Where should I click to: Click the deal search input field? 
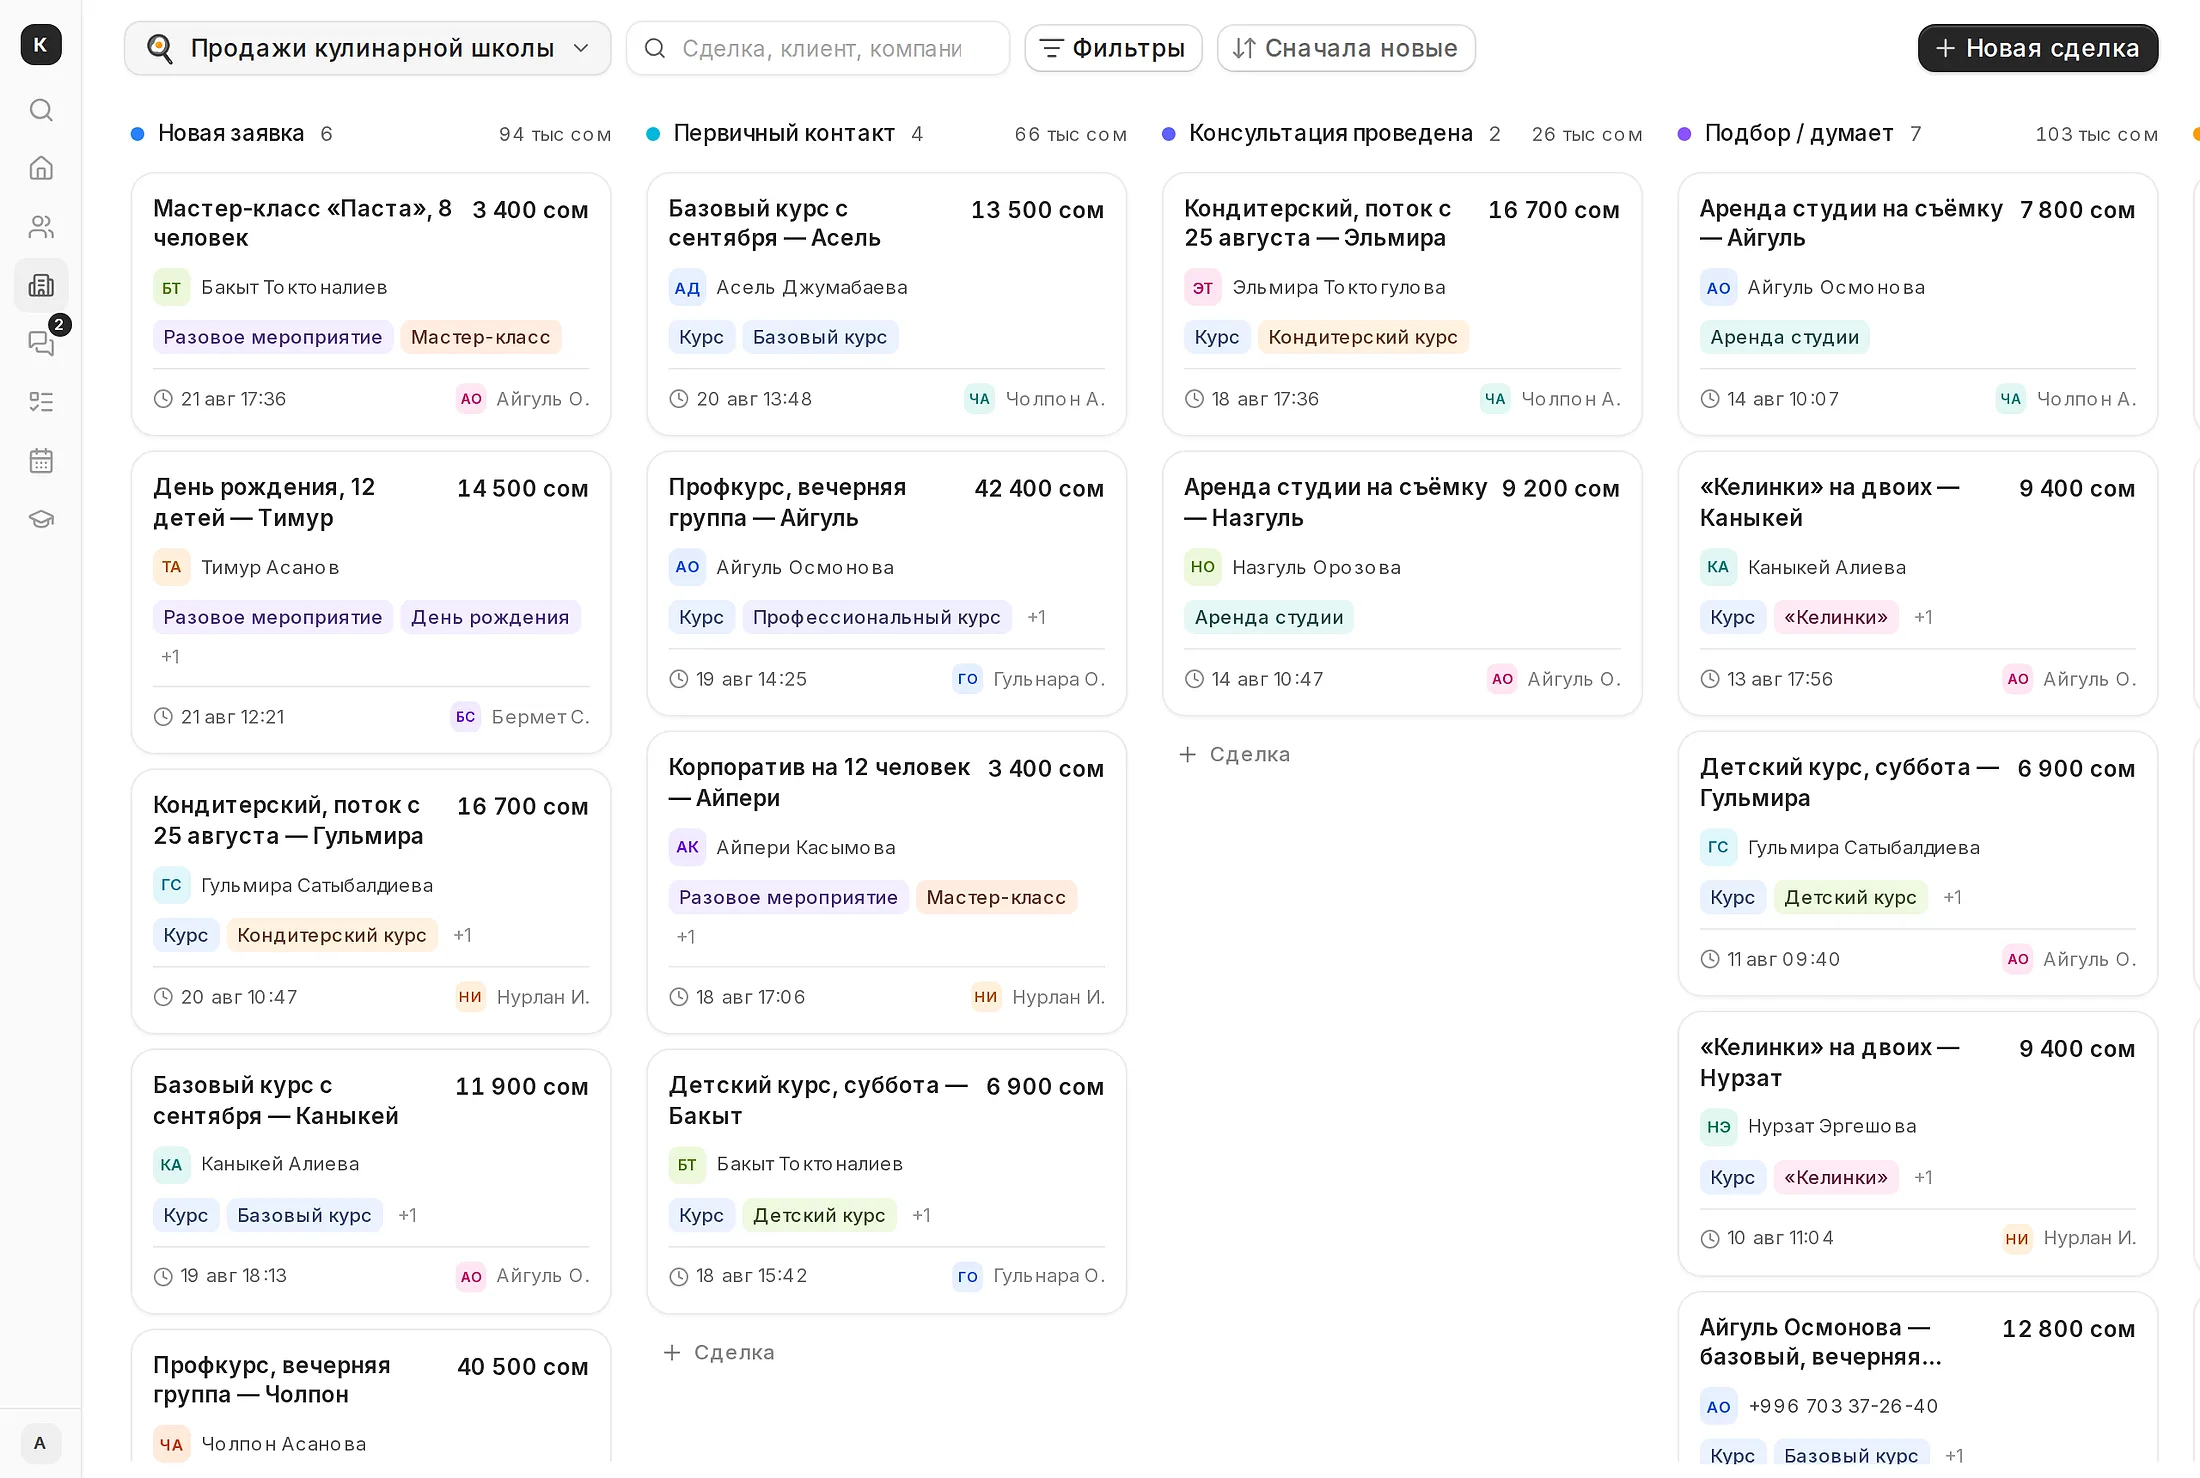coord(818,48)
